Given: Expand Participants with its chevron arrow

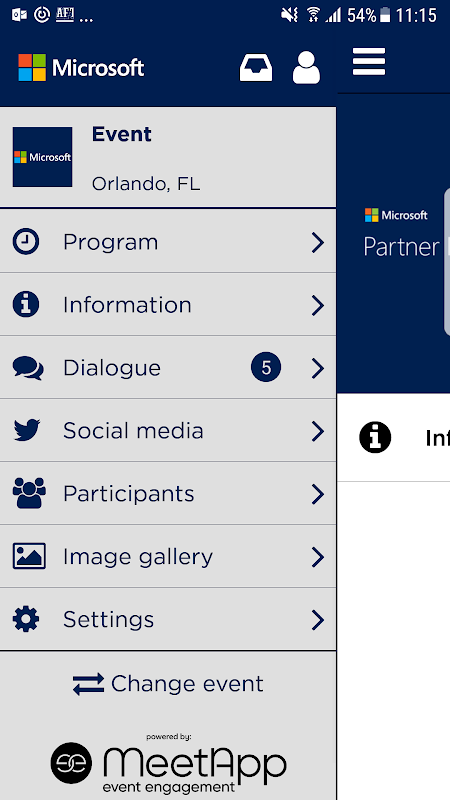Looking at the screenshot, I should tap(318, 494).
